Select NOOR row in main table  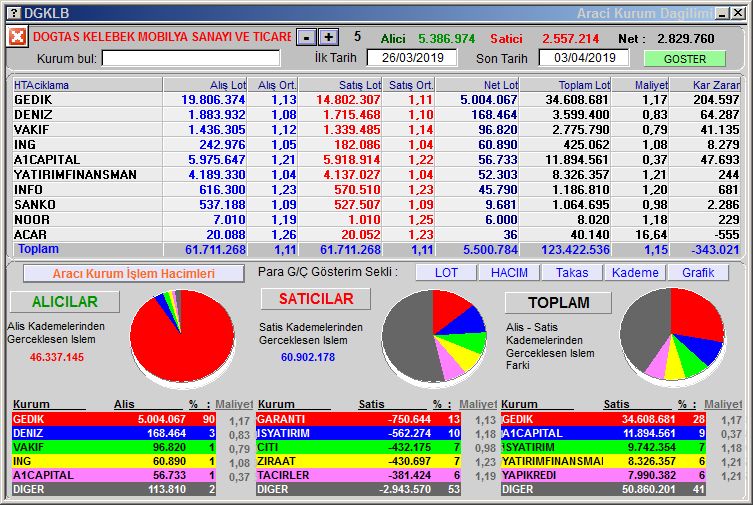pos(376,219)
